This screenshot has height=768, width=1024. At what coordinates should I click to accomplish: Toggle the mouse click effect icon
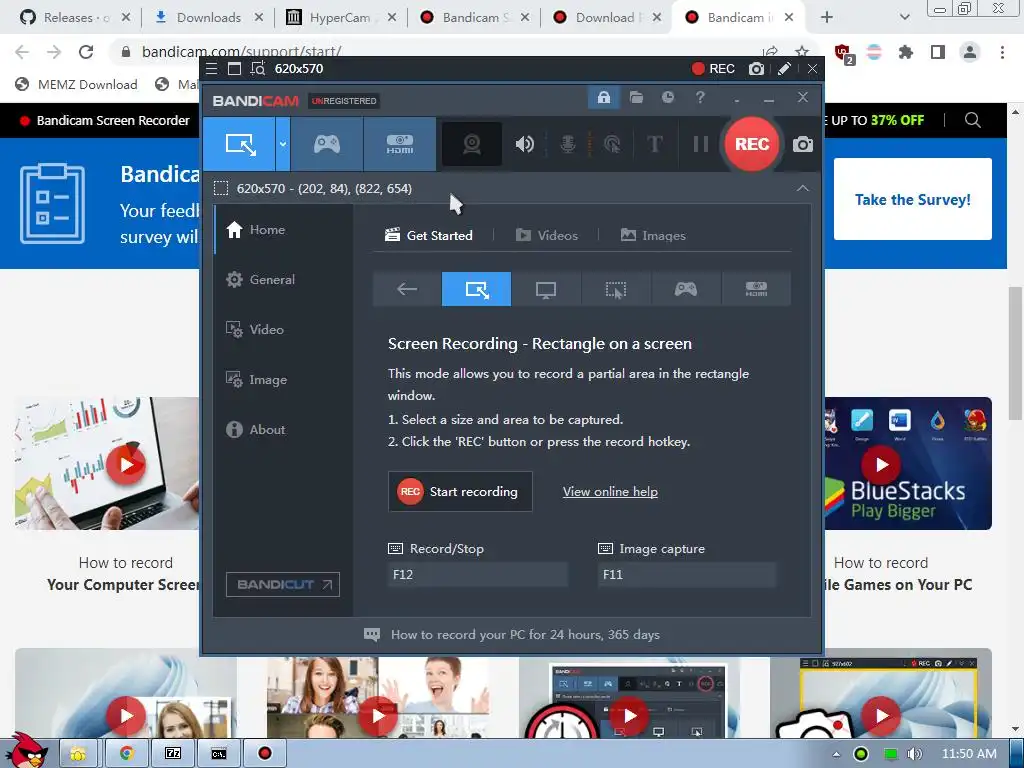(612, 144)
